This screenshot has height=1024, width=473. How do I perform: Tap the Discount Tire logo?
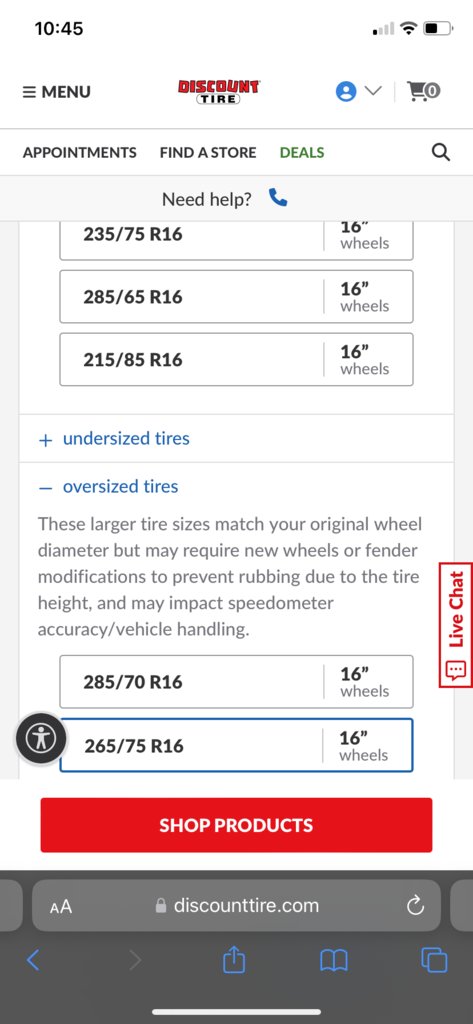point(219,92)
